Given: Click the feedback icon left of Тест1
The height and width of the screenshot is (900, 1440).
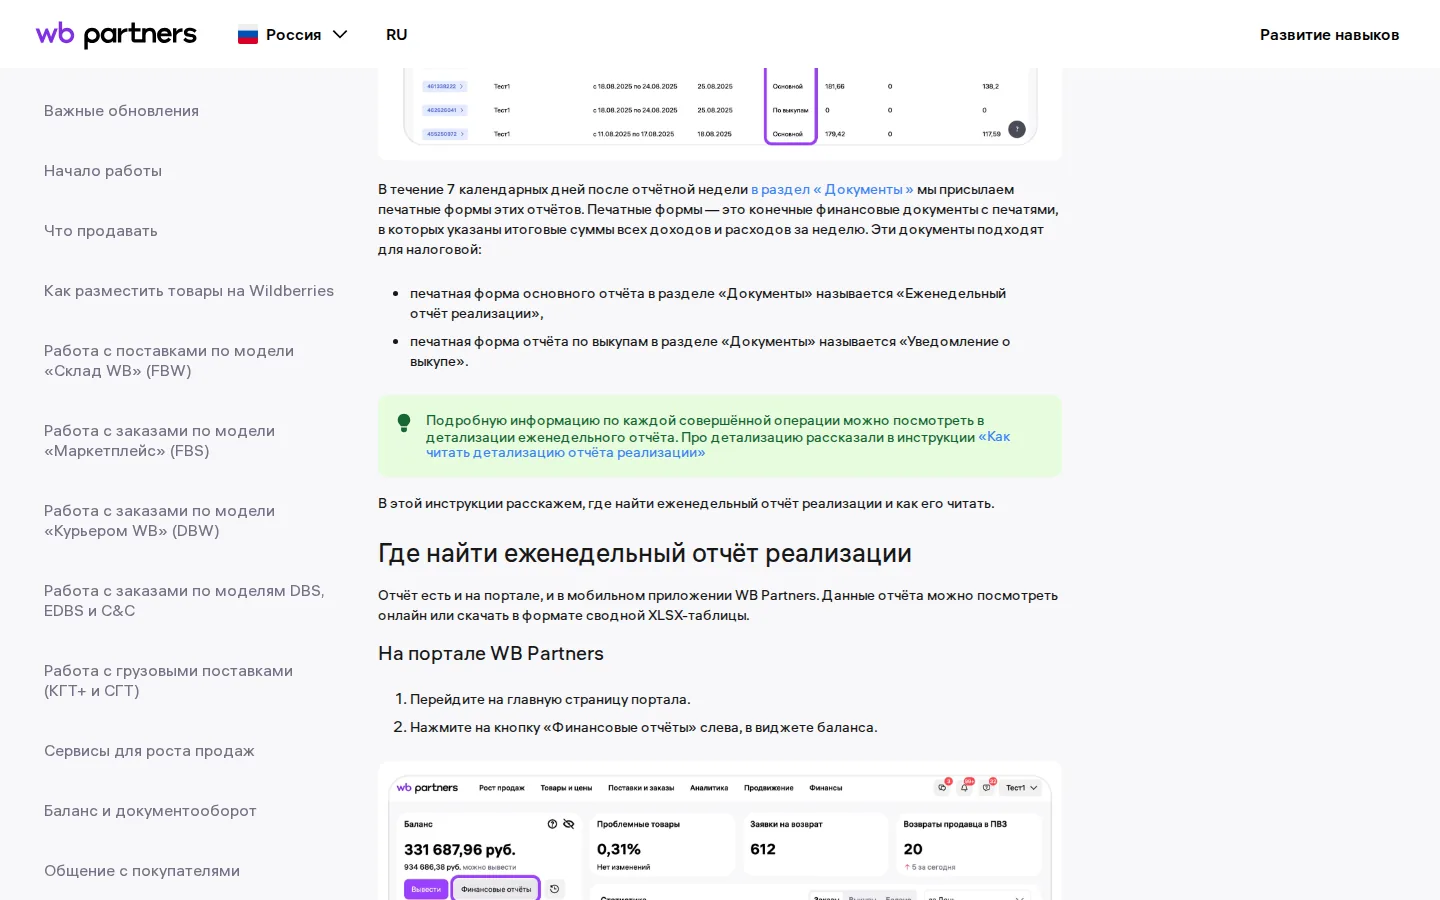Looking at the screenshot, I should [987, 788].
